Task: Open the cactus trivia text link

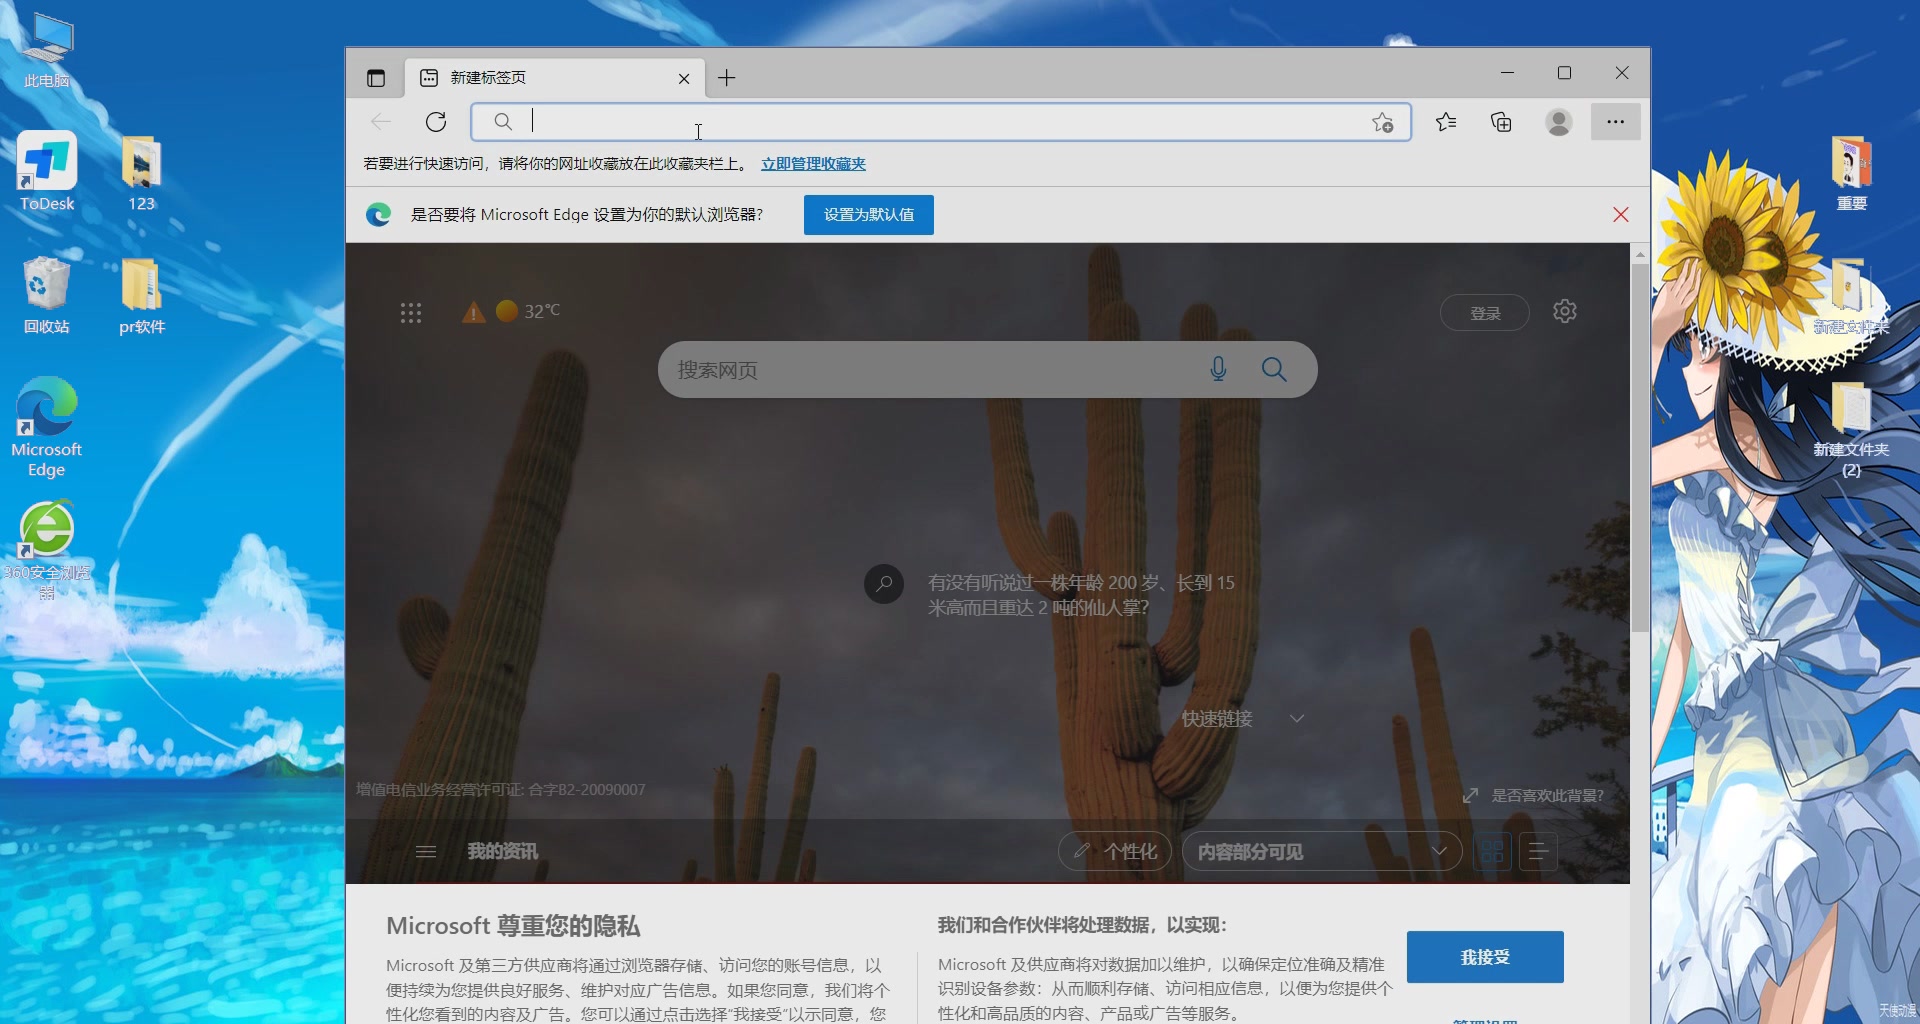Action: 1081,595
